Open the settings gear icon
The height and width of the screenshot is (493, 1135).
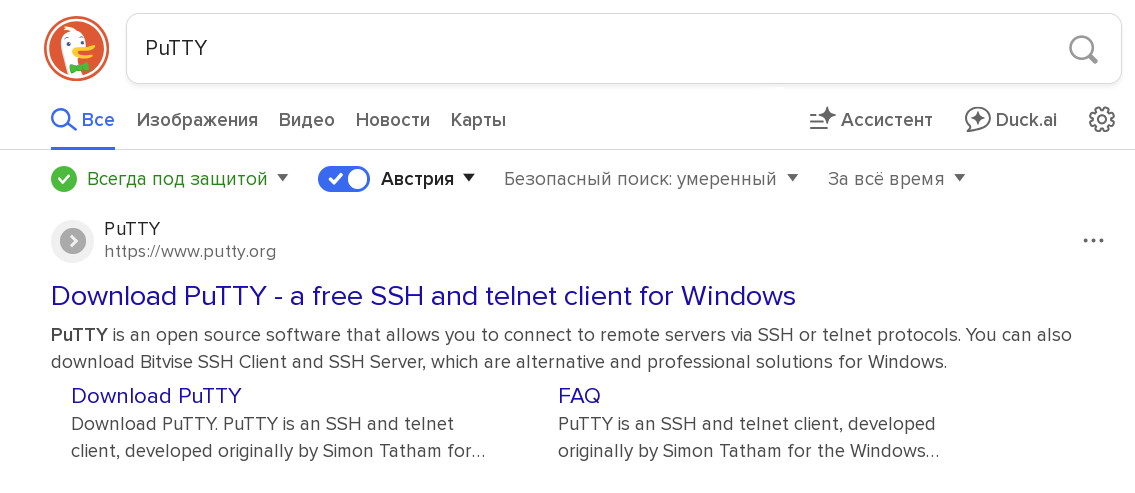(1101, 120)
